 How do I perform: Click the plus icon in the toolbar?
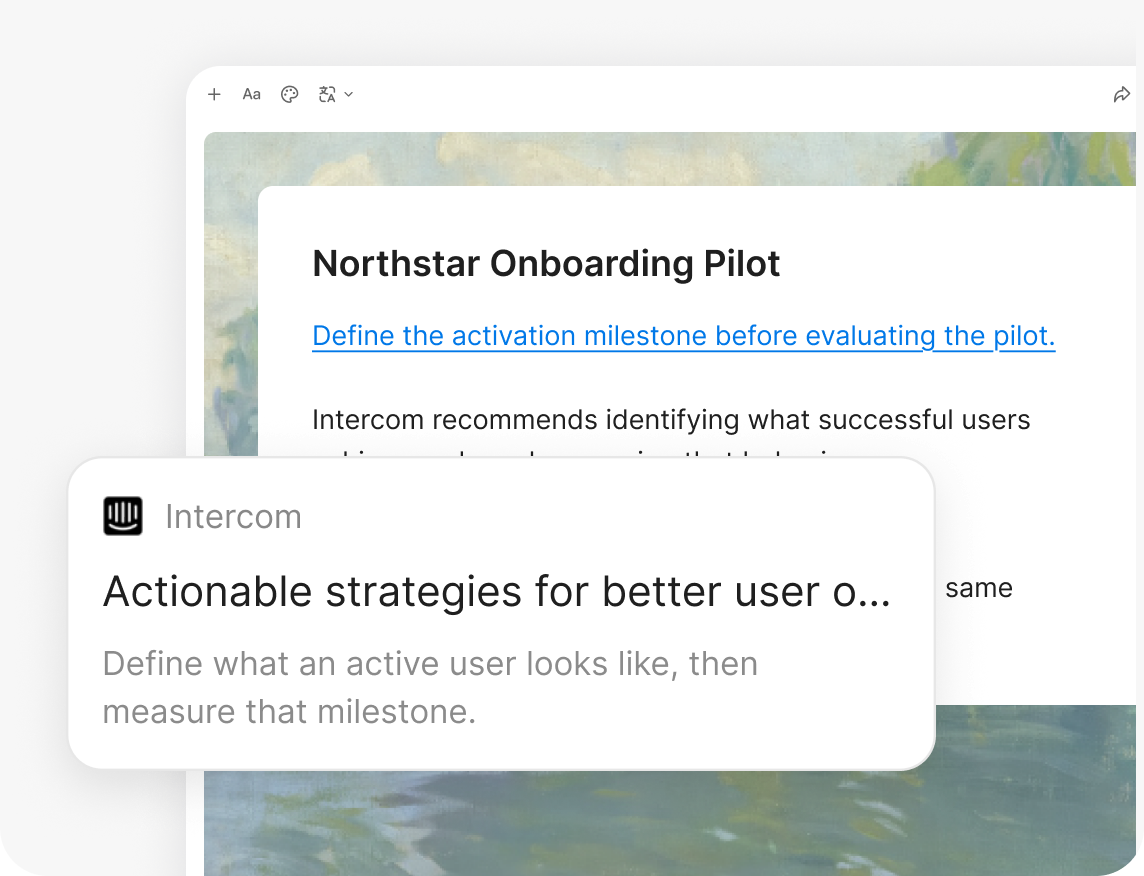point(214,94)
